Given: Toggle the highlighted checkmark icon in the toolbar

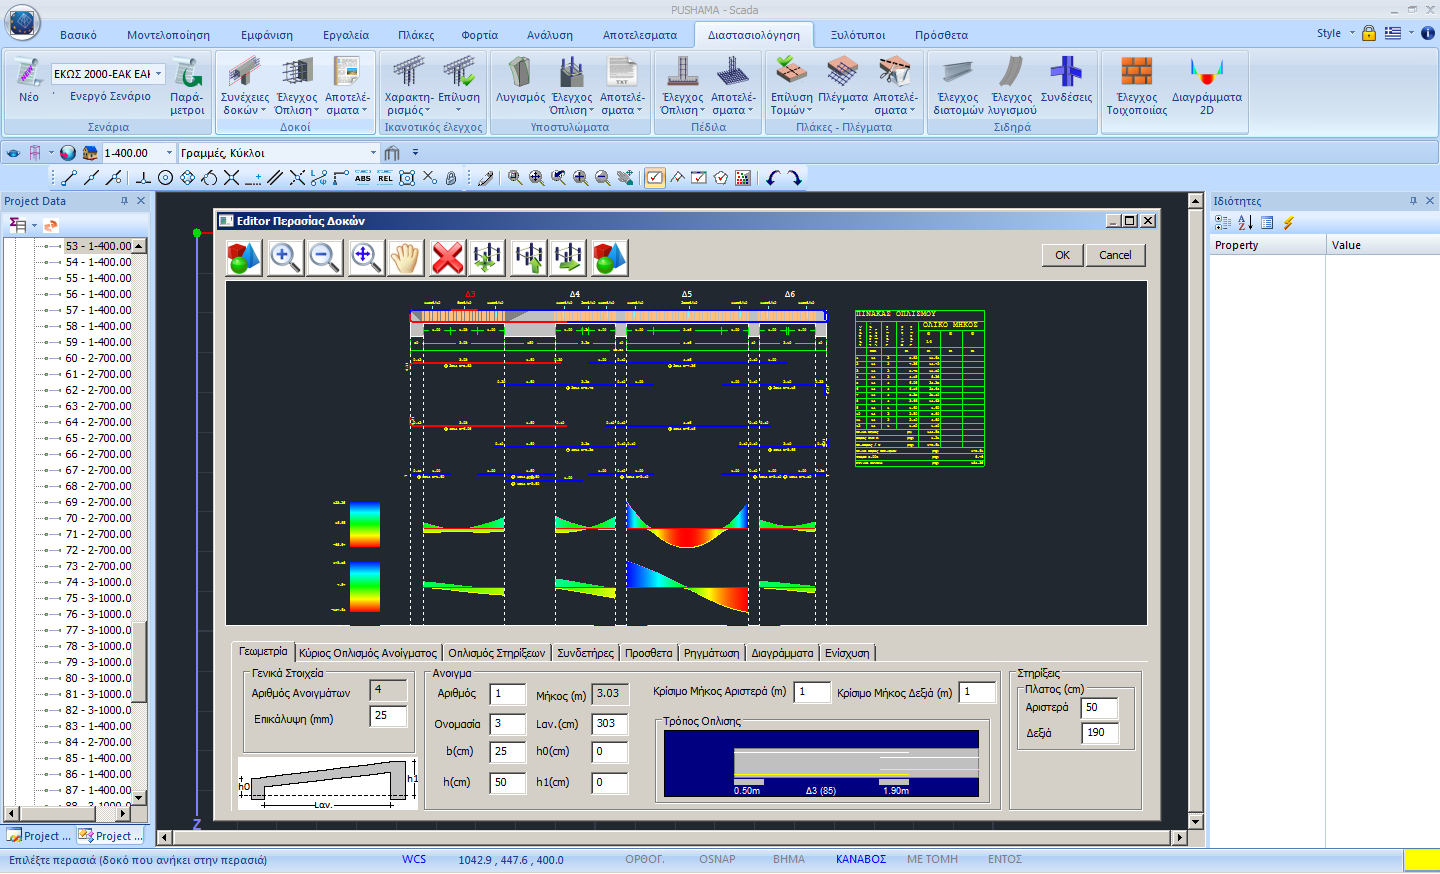Looking at the screenshot, I should pos(655,178).
